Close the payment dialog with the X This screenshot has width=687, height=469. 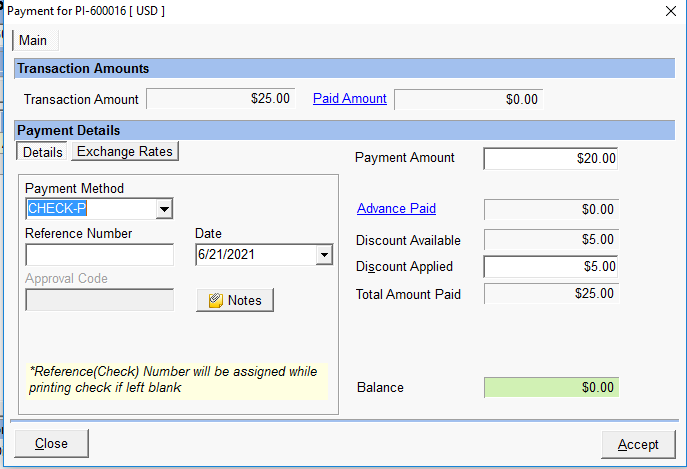point(670,11)
